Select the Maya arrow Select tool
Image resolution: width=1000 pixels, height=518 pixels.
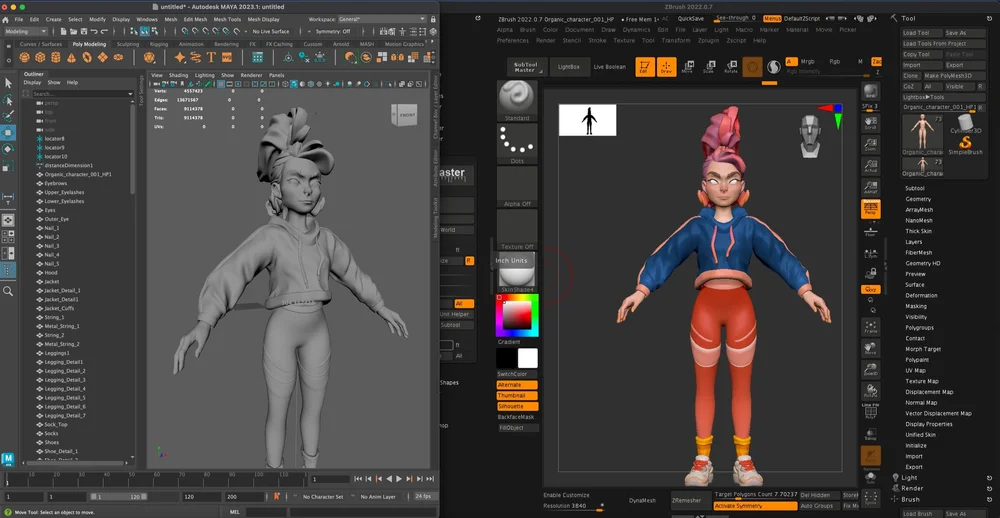(x=8, y=84)
